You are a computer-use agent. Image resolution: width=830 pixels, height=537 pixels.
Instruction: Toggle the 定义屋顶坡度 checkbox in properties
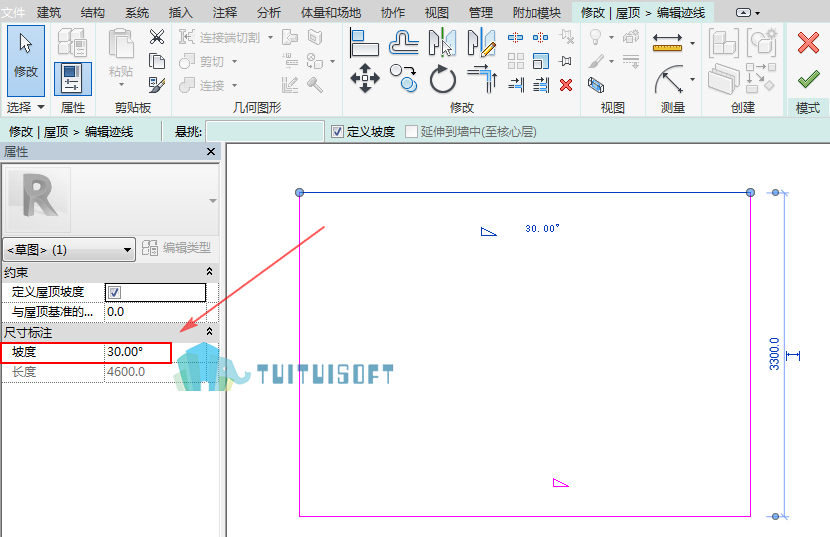coord(114,292)
